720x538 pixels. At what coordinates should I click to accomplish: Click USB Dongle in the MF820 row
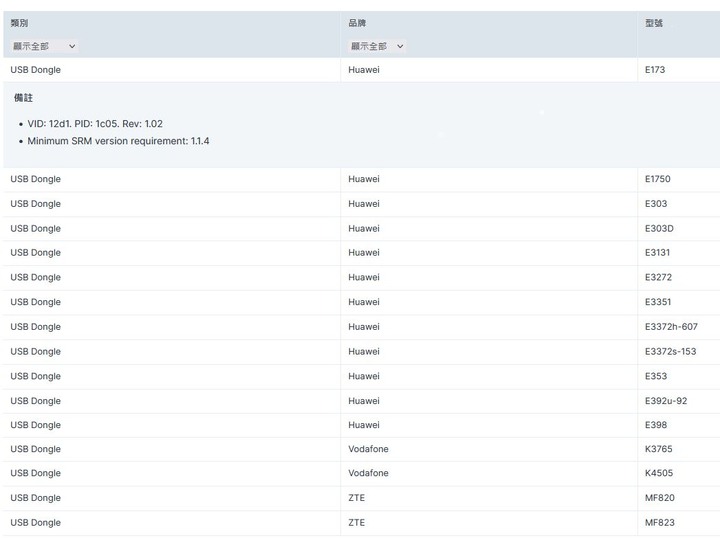[35, 498]
